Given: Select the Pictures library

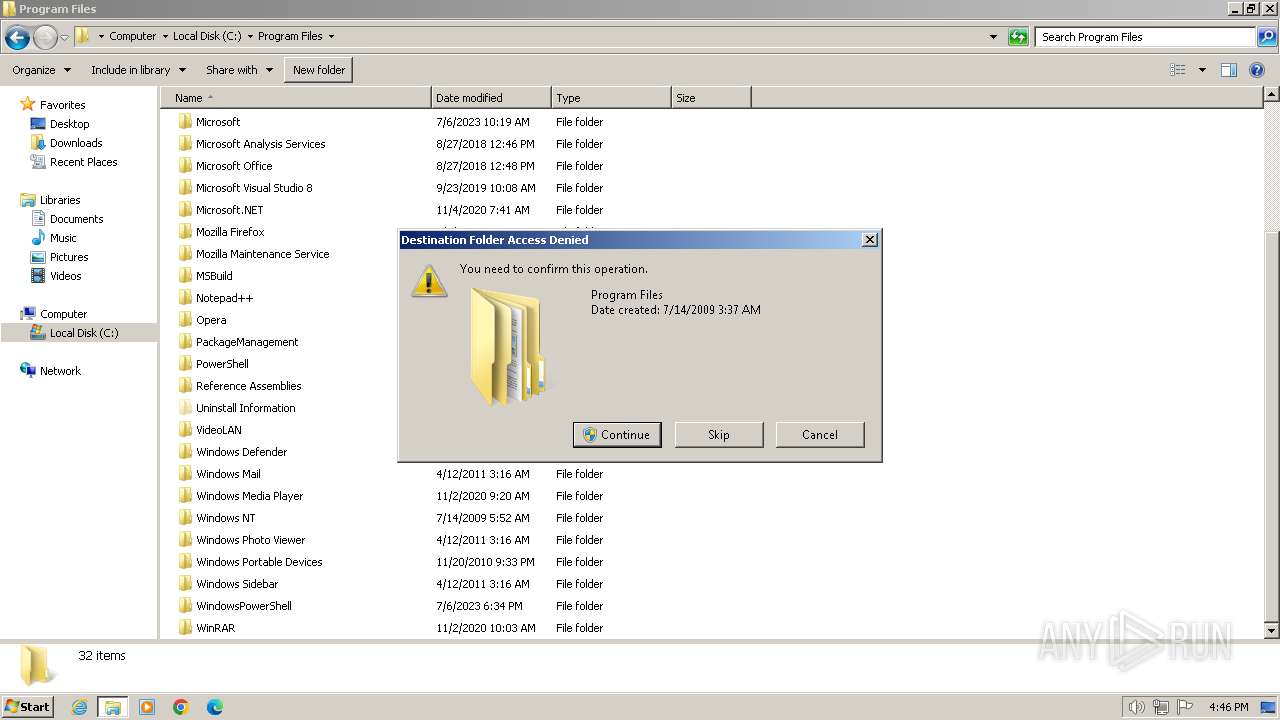Looking at the screenshot, I should (69, 257).
